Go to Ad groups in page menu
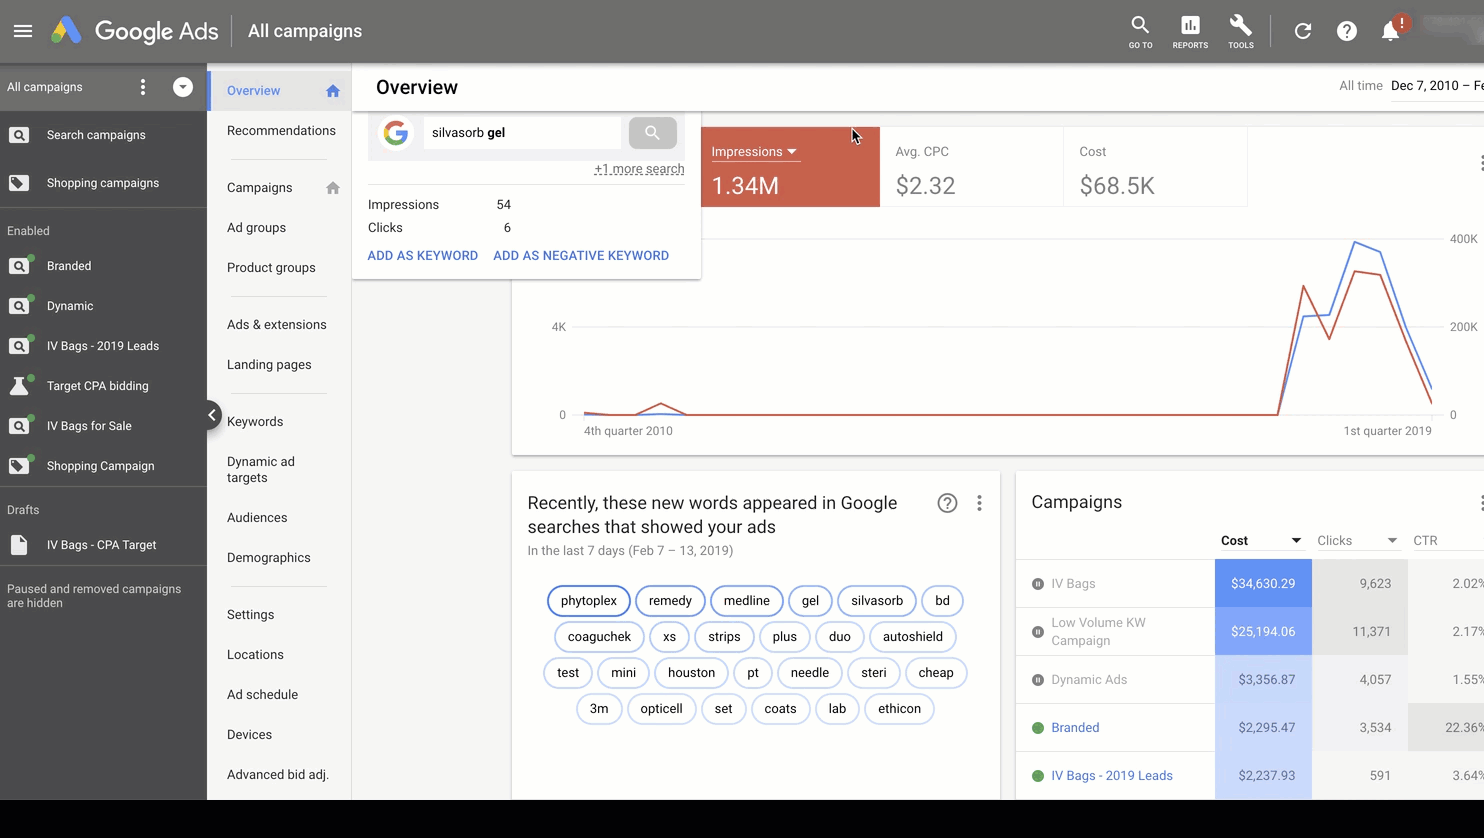Image resolution: width=1484 pixels, height=838 pixels. 256,228
